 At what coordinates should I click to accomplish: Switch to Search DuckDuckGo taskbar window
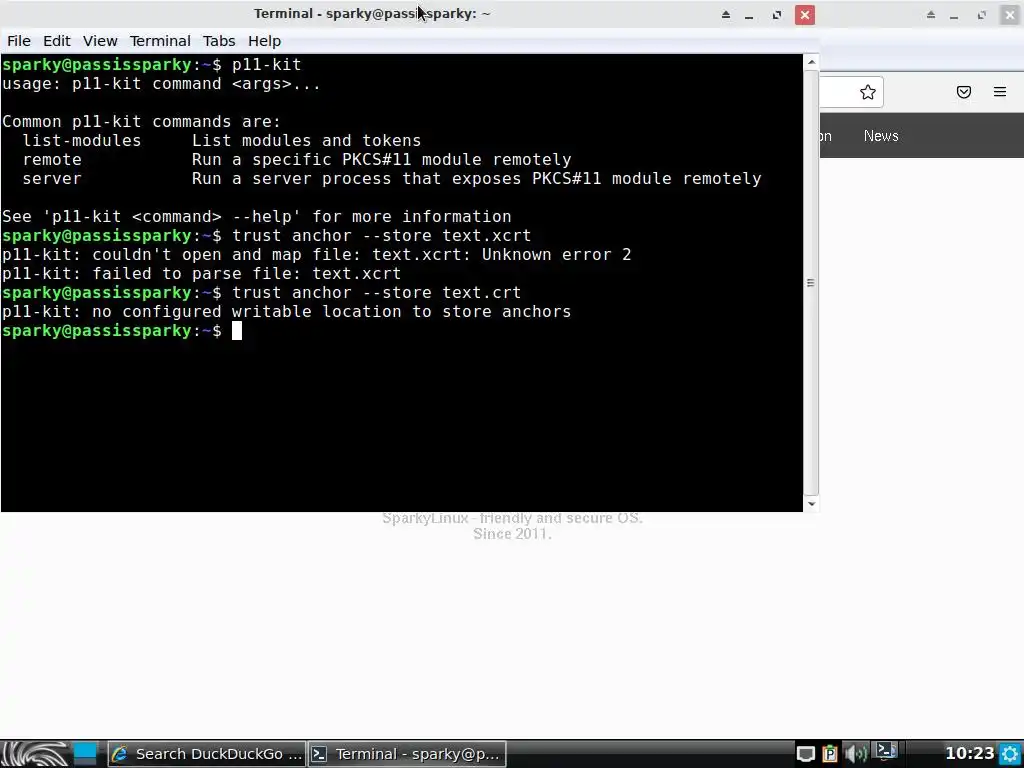tap(206, 754)
